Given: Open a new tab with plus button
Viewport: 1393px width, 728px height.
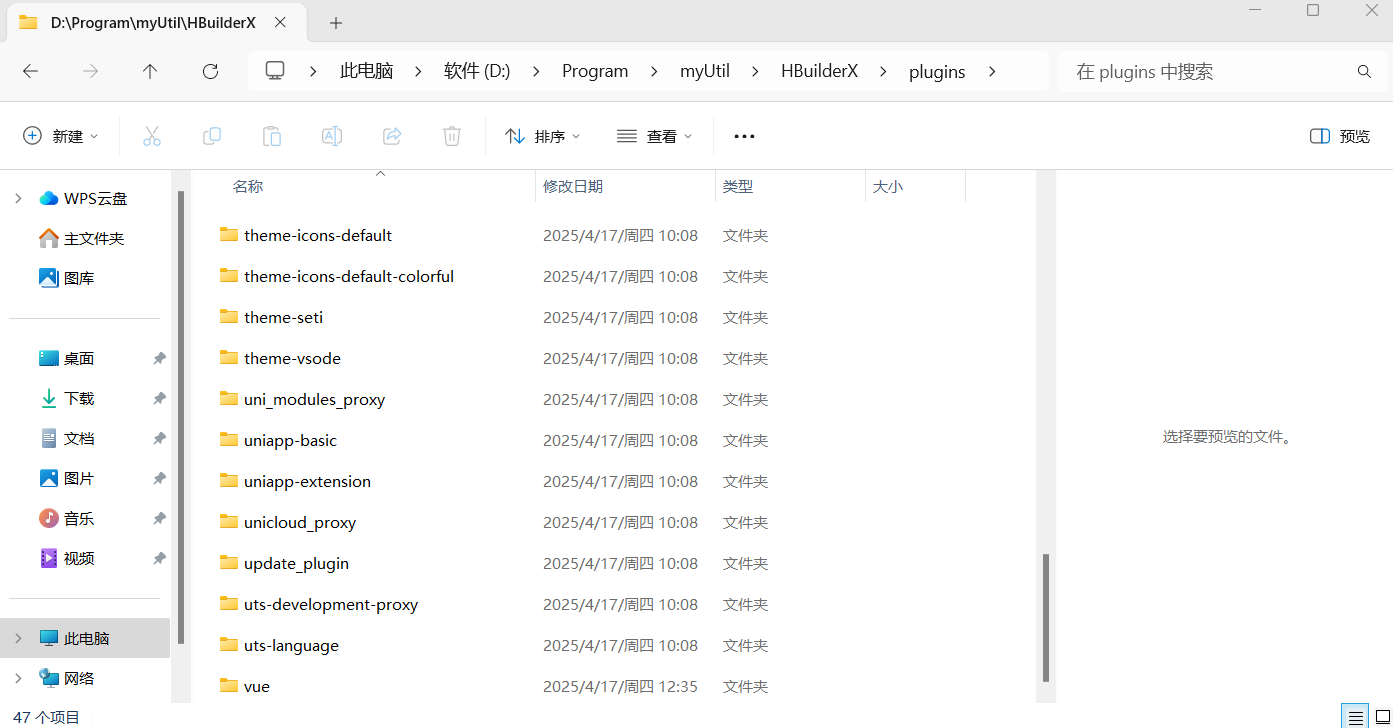Looking at the screenshot, I should tap(336, 22).
